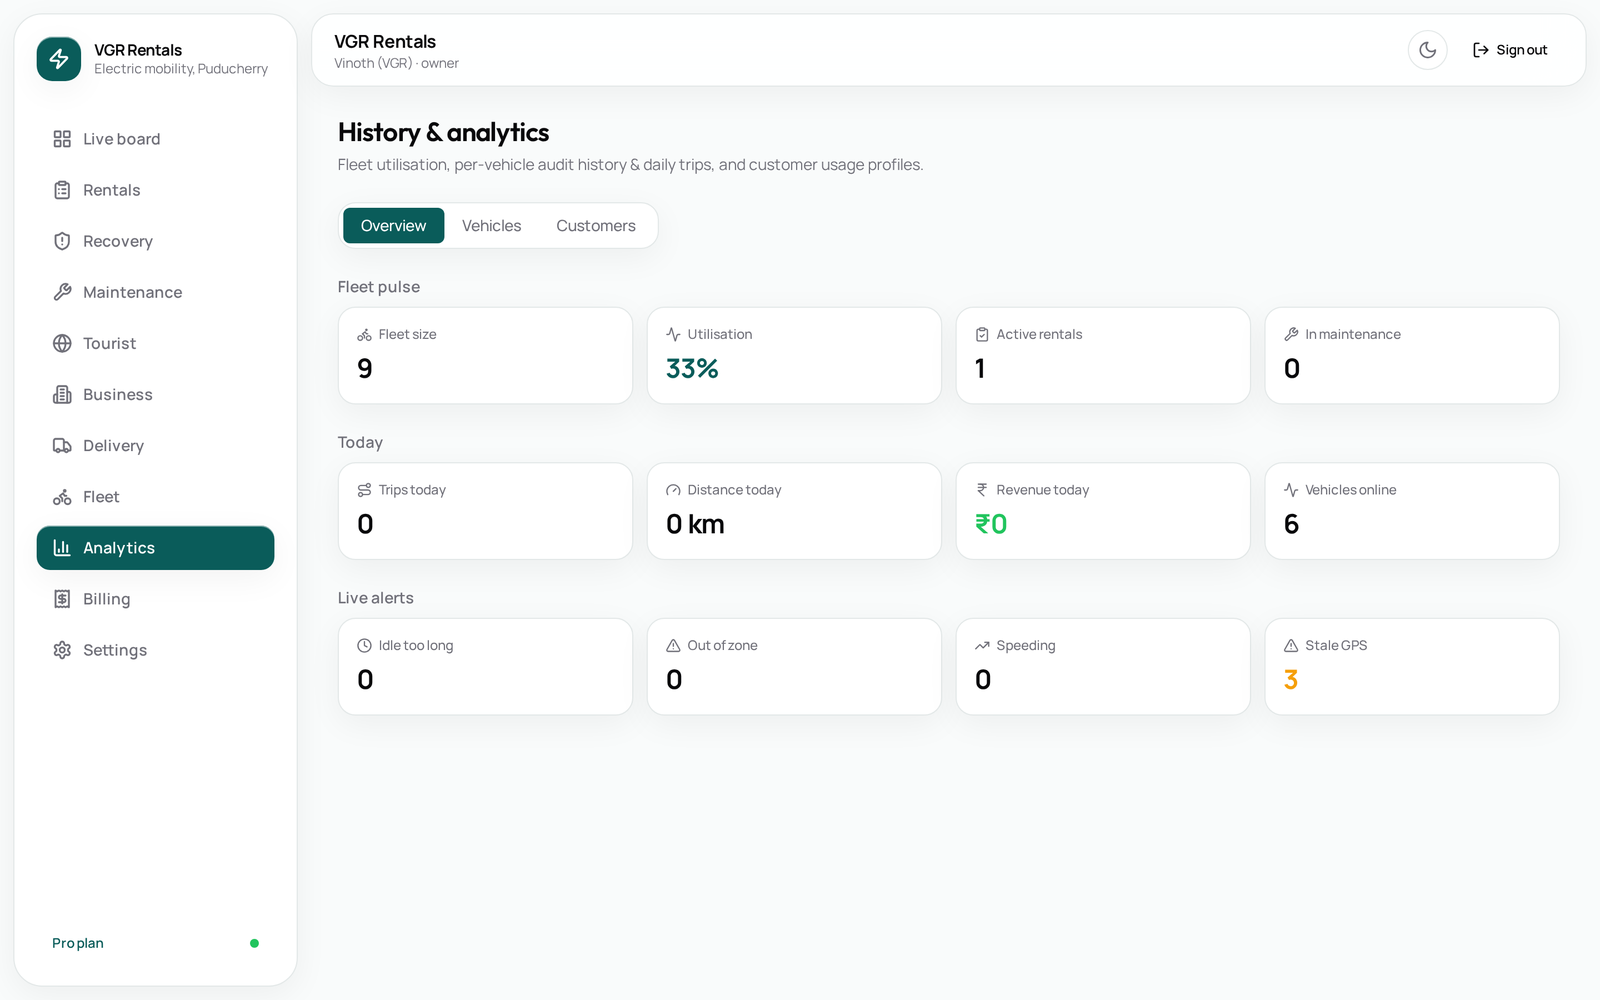This screenshot has height=1000, width=1600.
Task: Open Settings gear icon
Action: (62, 650)
